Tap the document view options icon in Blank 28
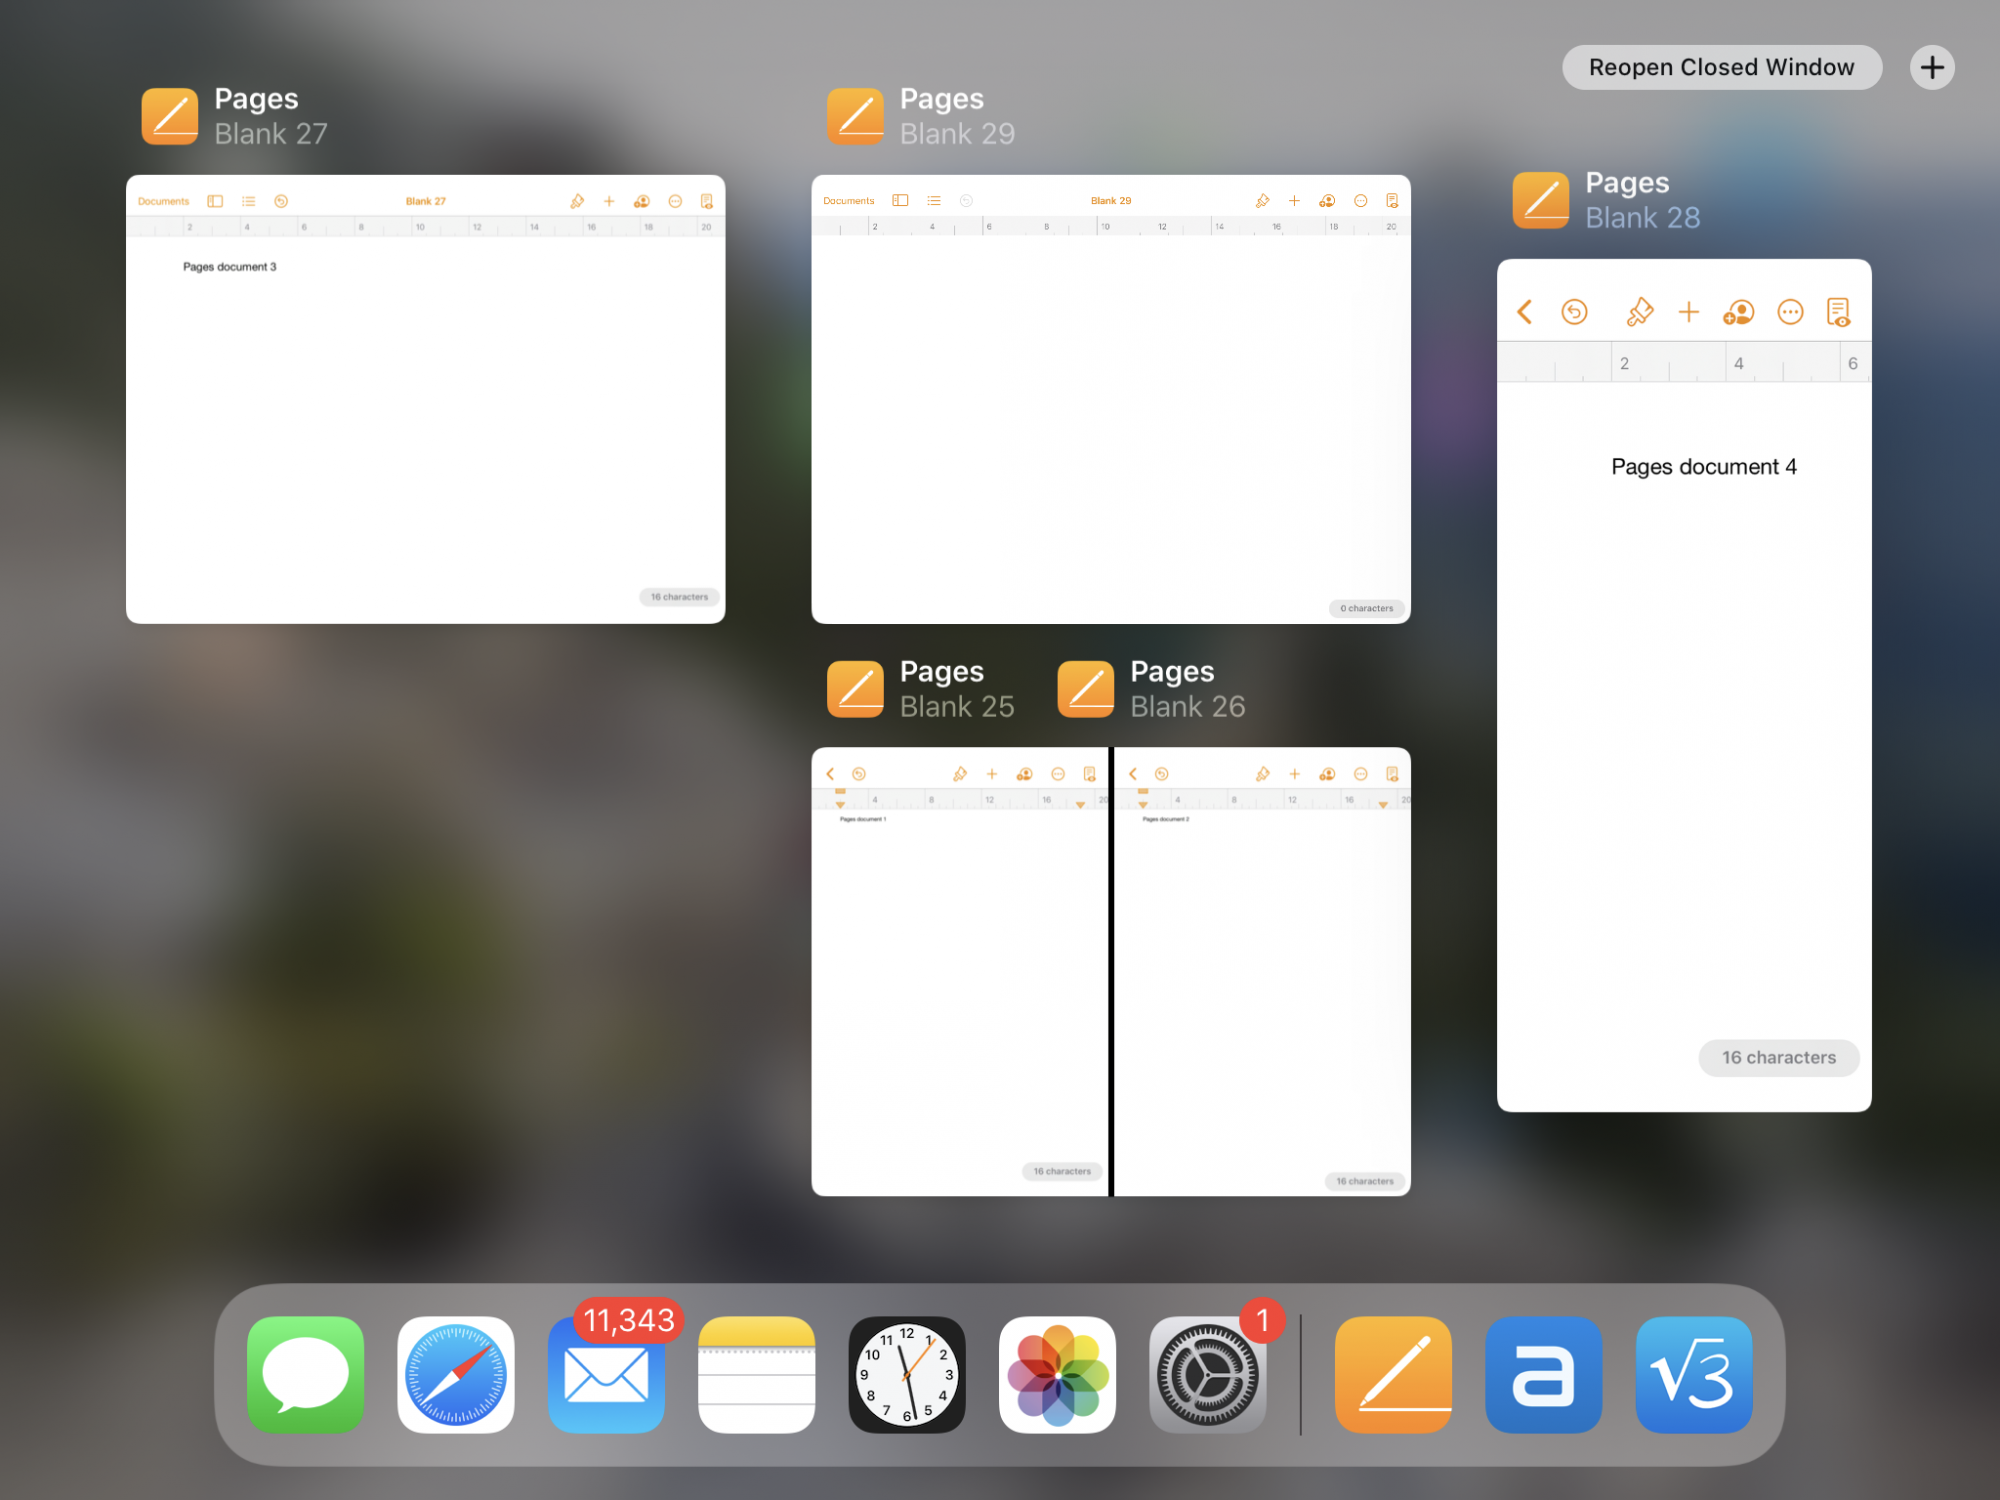This screenshot has width=2000, height=1500. coord(1838,312)
